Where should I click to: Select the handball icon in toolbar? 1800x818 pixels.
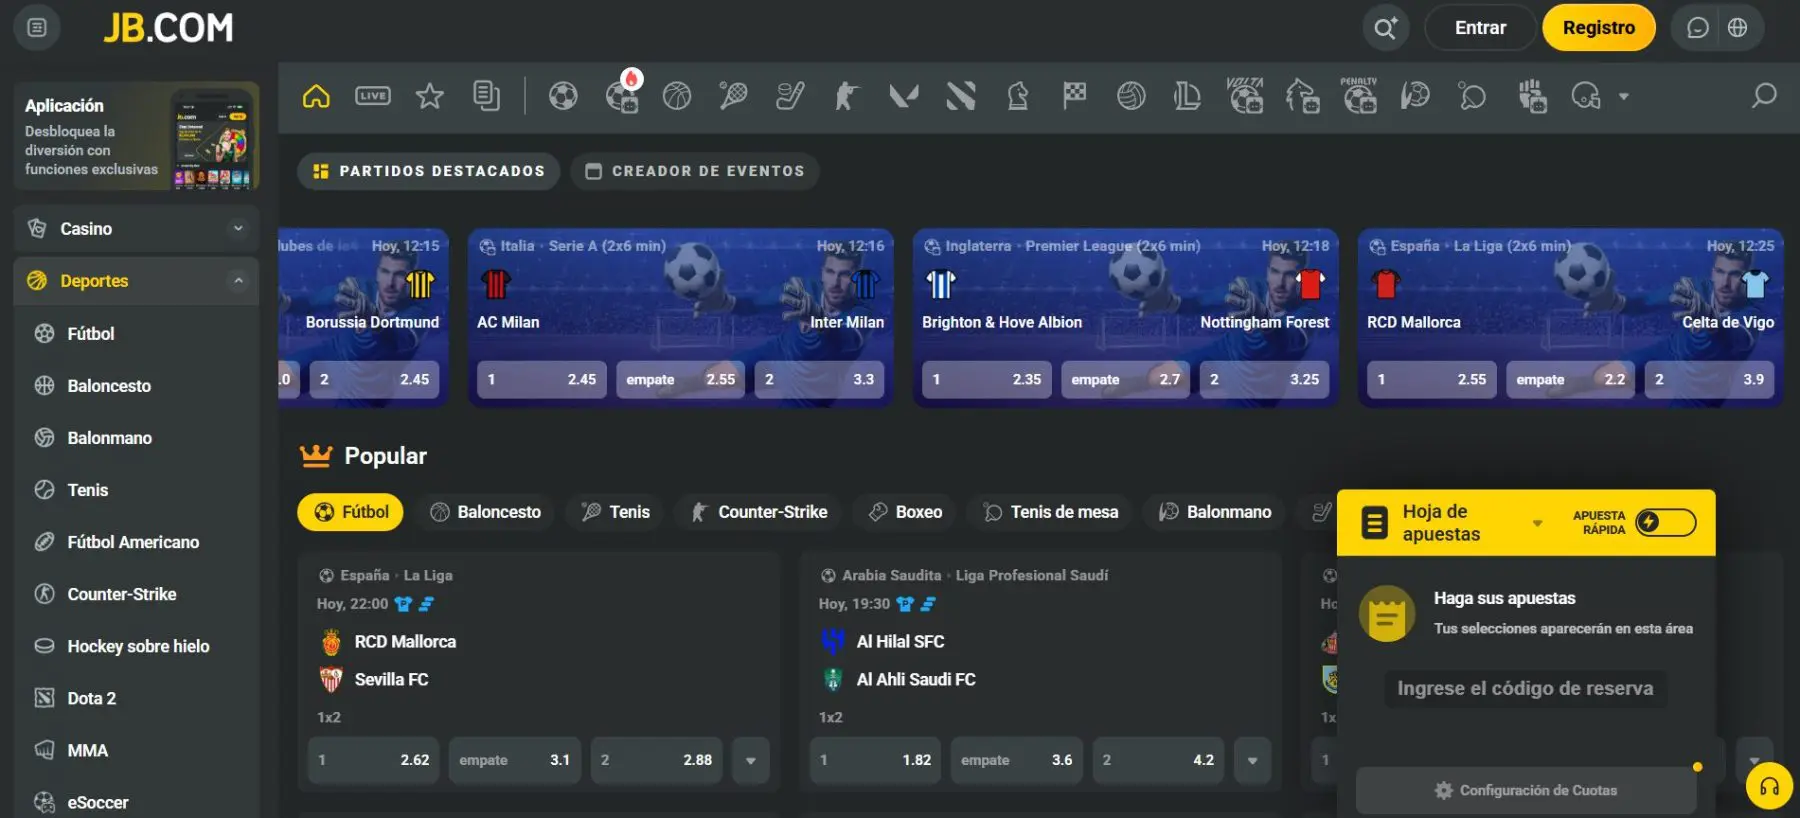1415,96
